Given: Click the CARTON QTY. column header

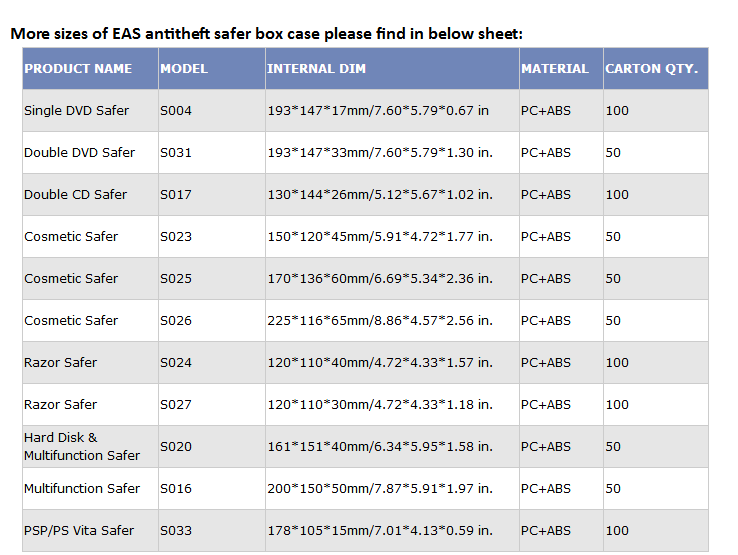Looking at the screenshot, I should (656, 68).
